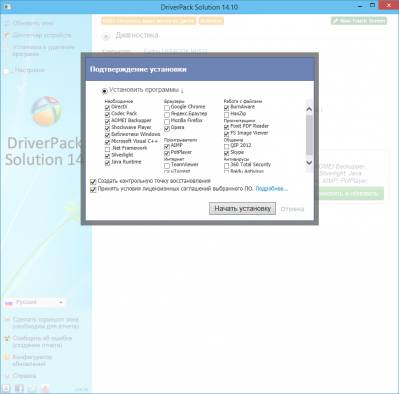Viewport: 399px width, 394px height.
Task: Click Начать установку button
Action: [x=242, y=209]
